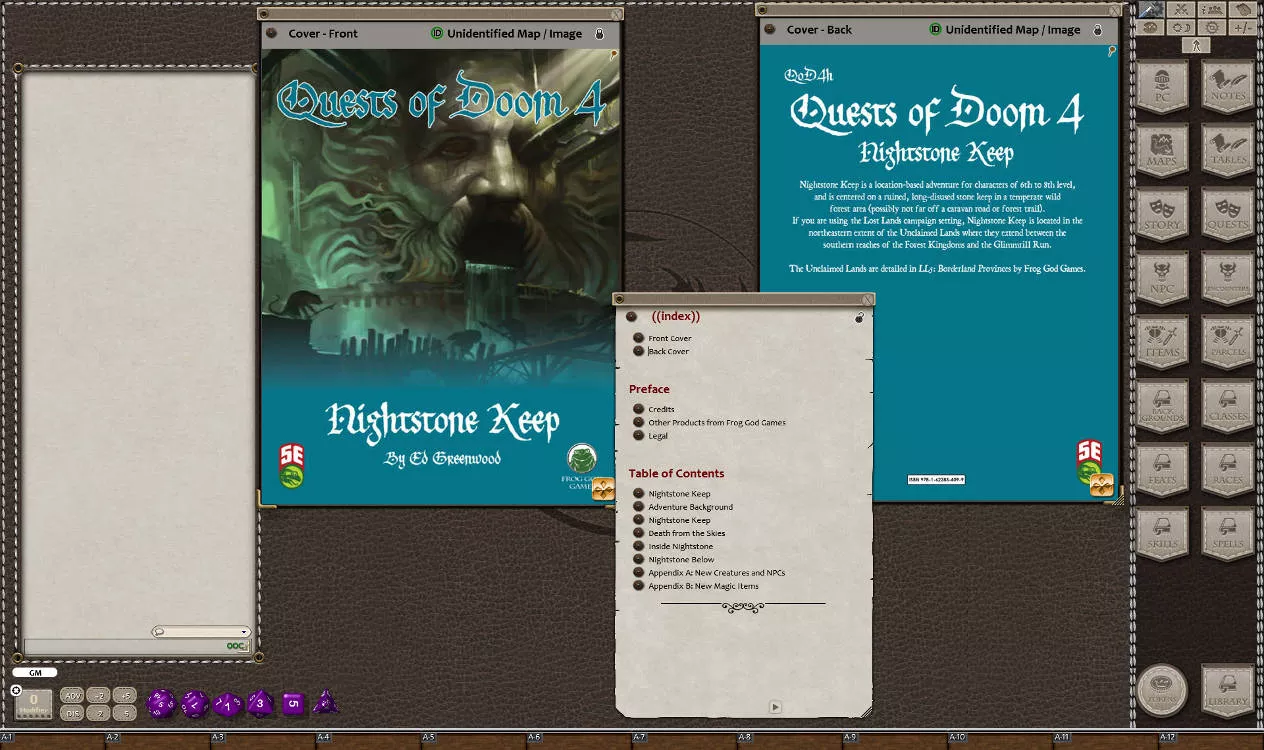This screenshot has width=1264, height=750.
Task: Open the party info people icon
Action: (1212, 9)
